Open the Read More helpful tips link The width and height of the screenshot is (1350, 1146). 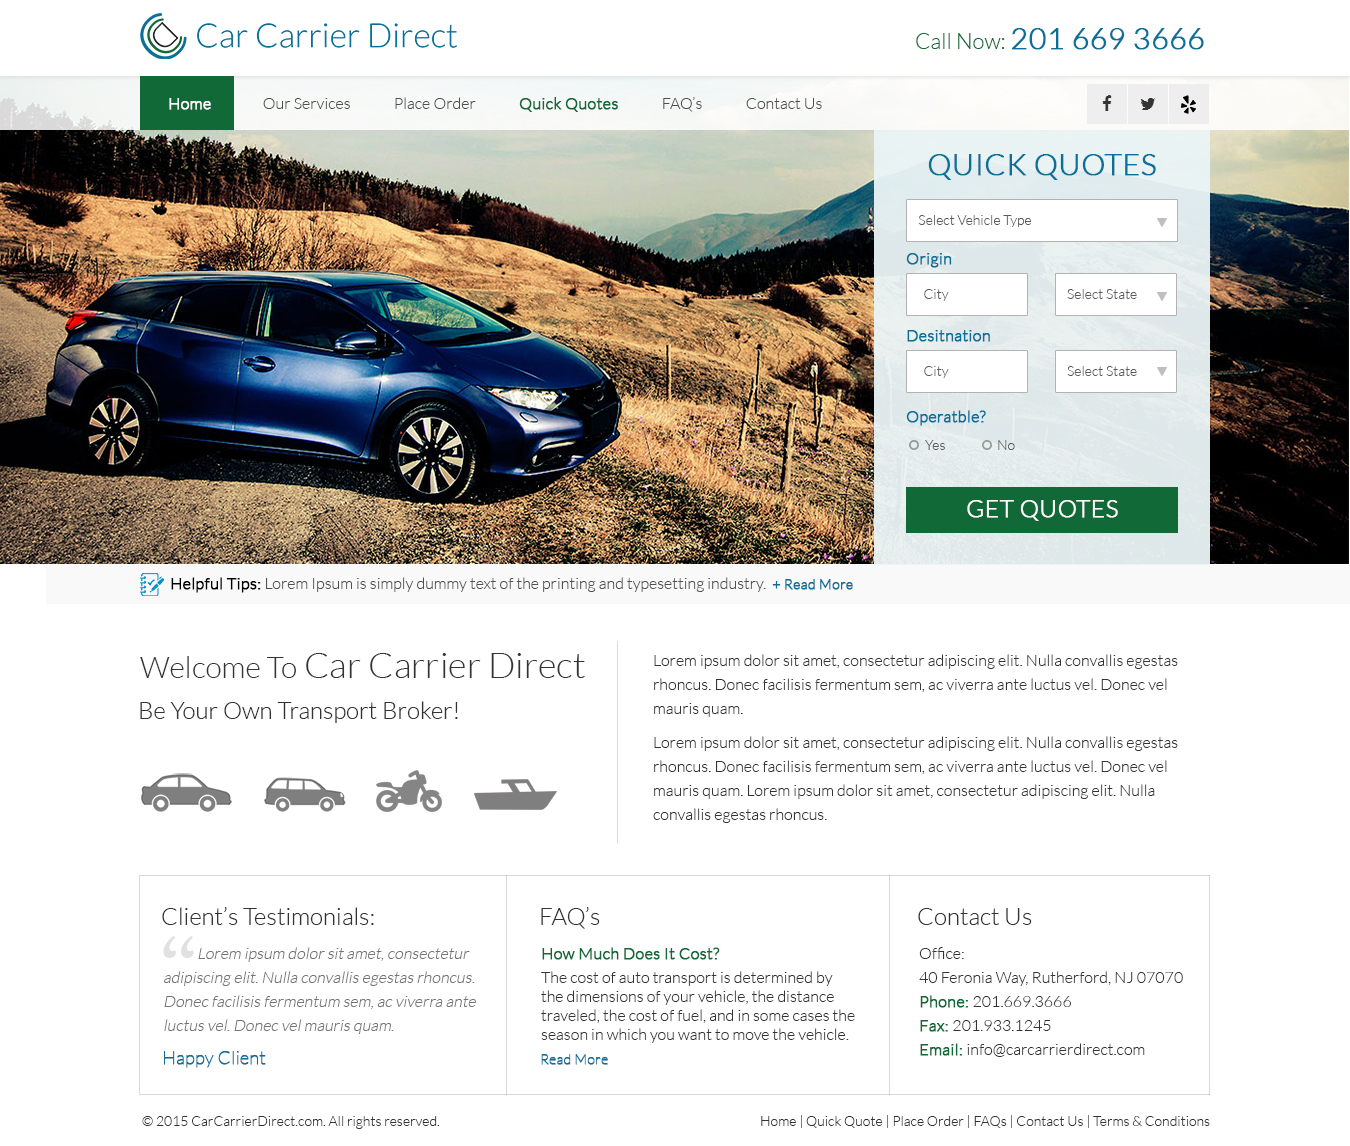tap(811, 584)
